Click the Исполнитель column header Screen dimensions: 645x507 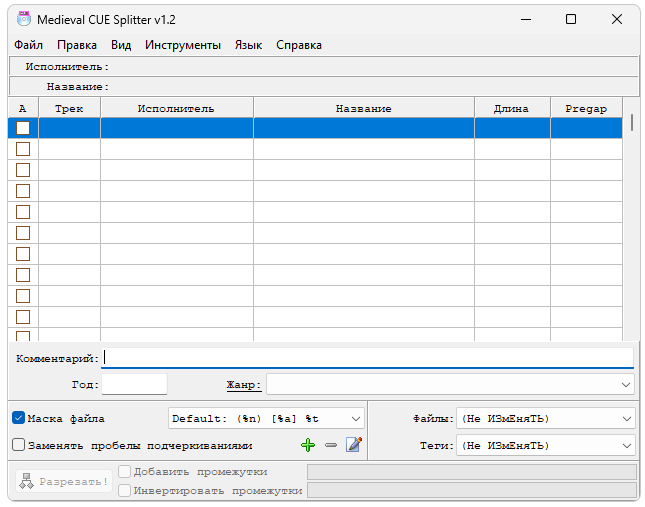(176, 109)
